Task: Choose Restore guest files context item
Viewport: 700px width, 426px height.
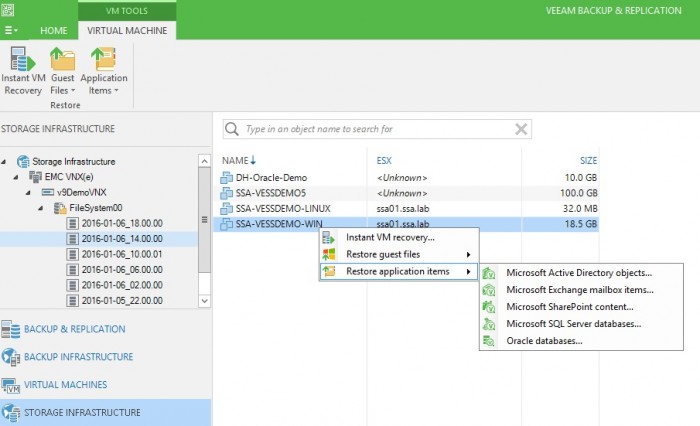Action: [399, 255]
